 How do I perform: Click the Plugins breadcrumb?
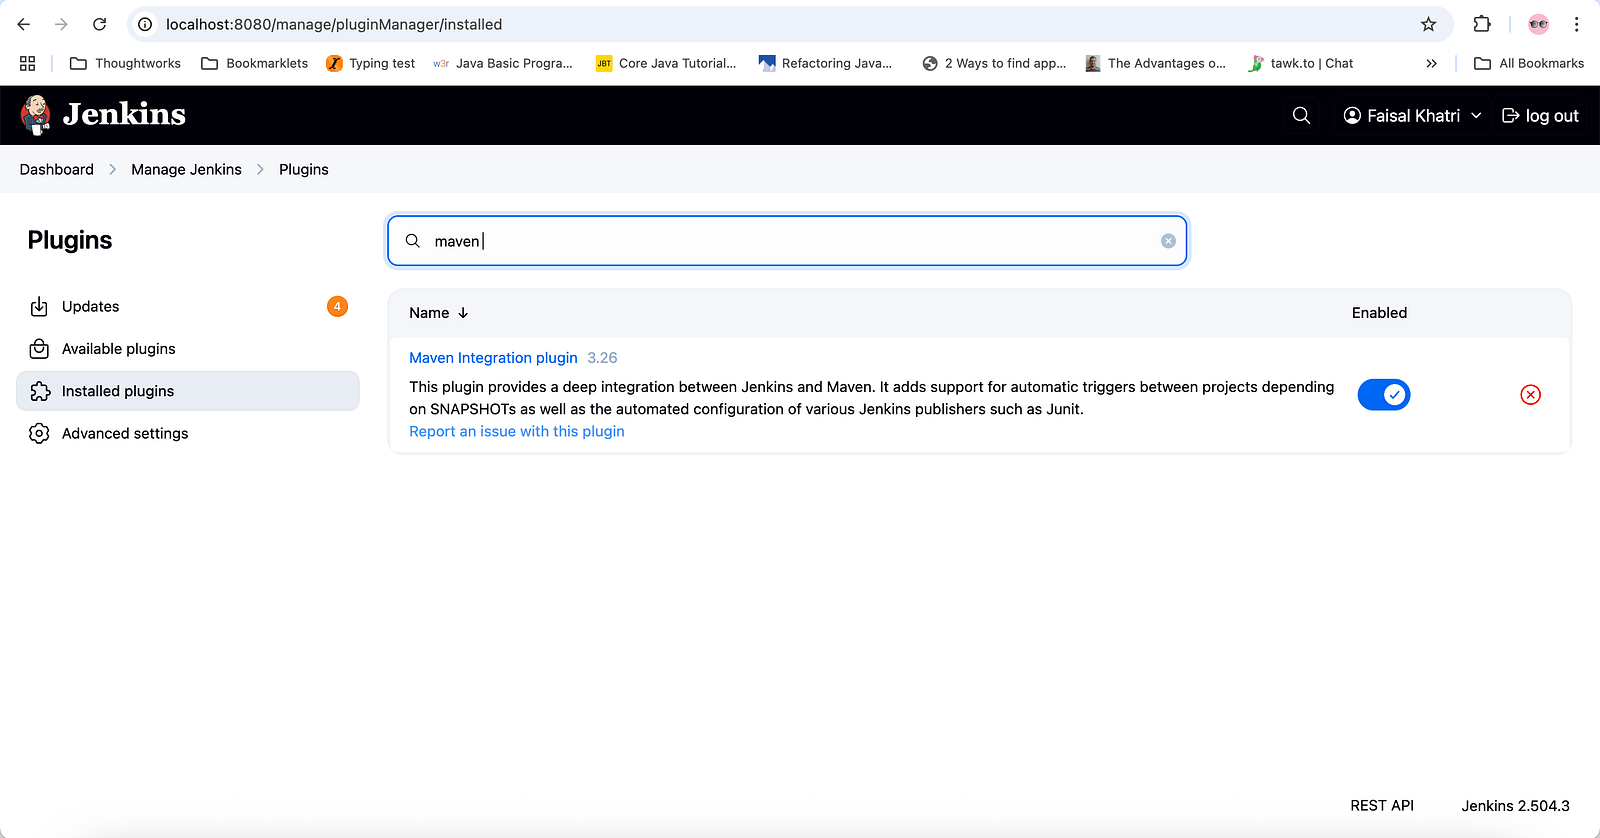pos(304,170)
